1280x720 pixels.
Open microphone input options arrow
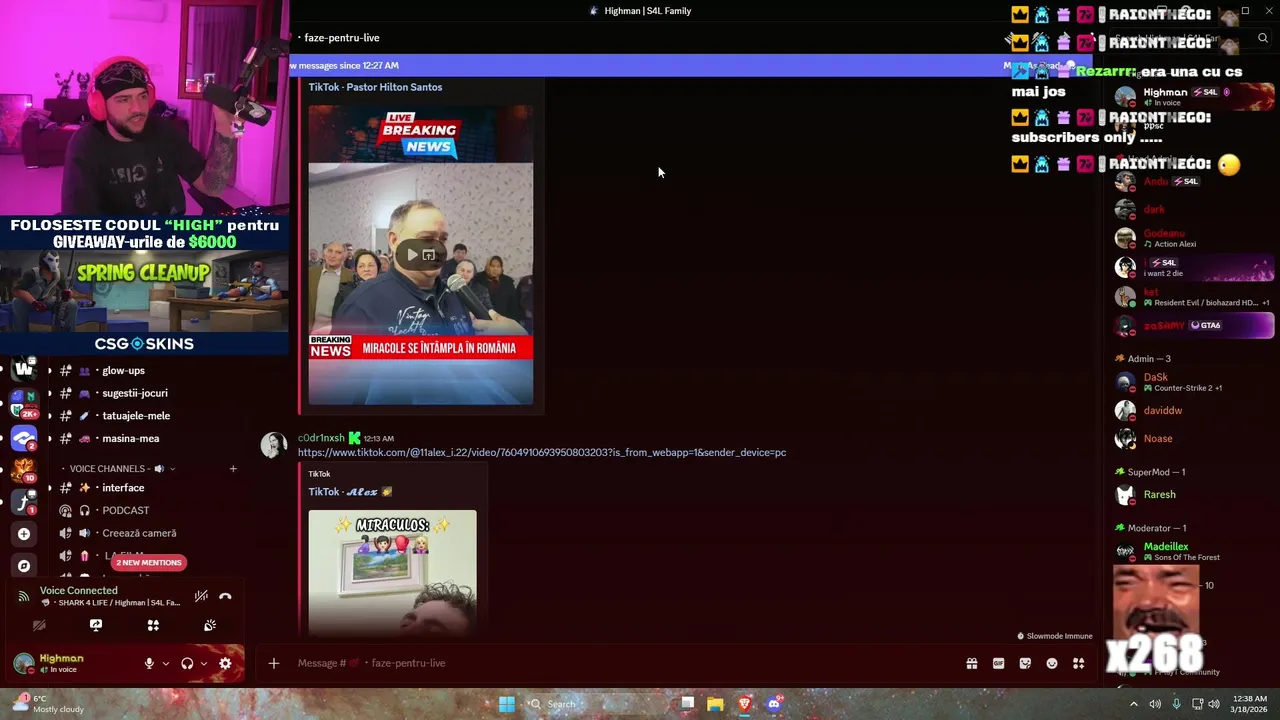tap(166, 663)
